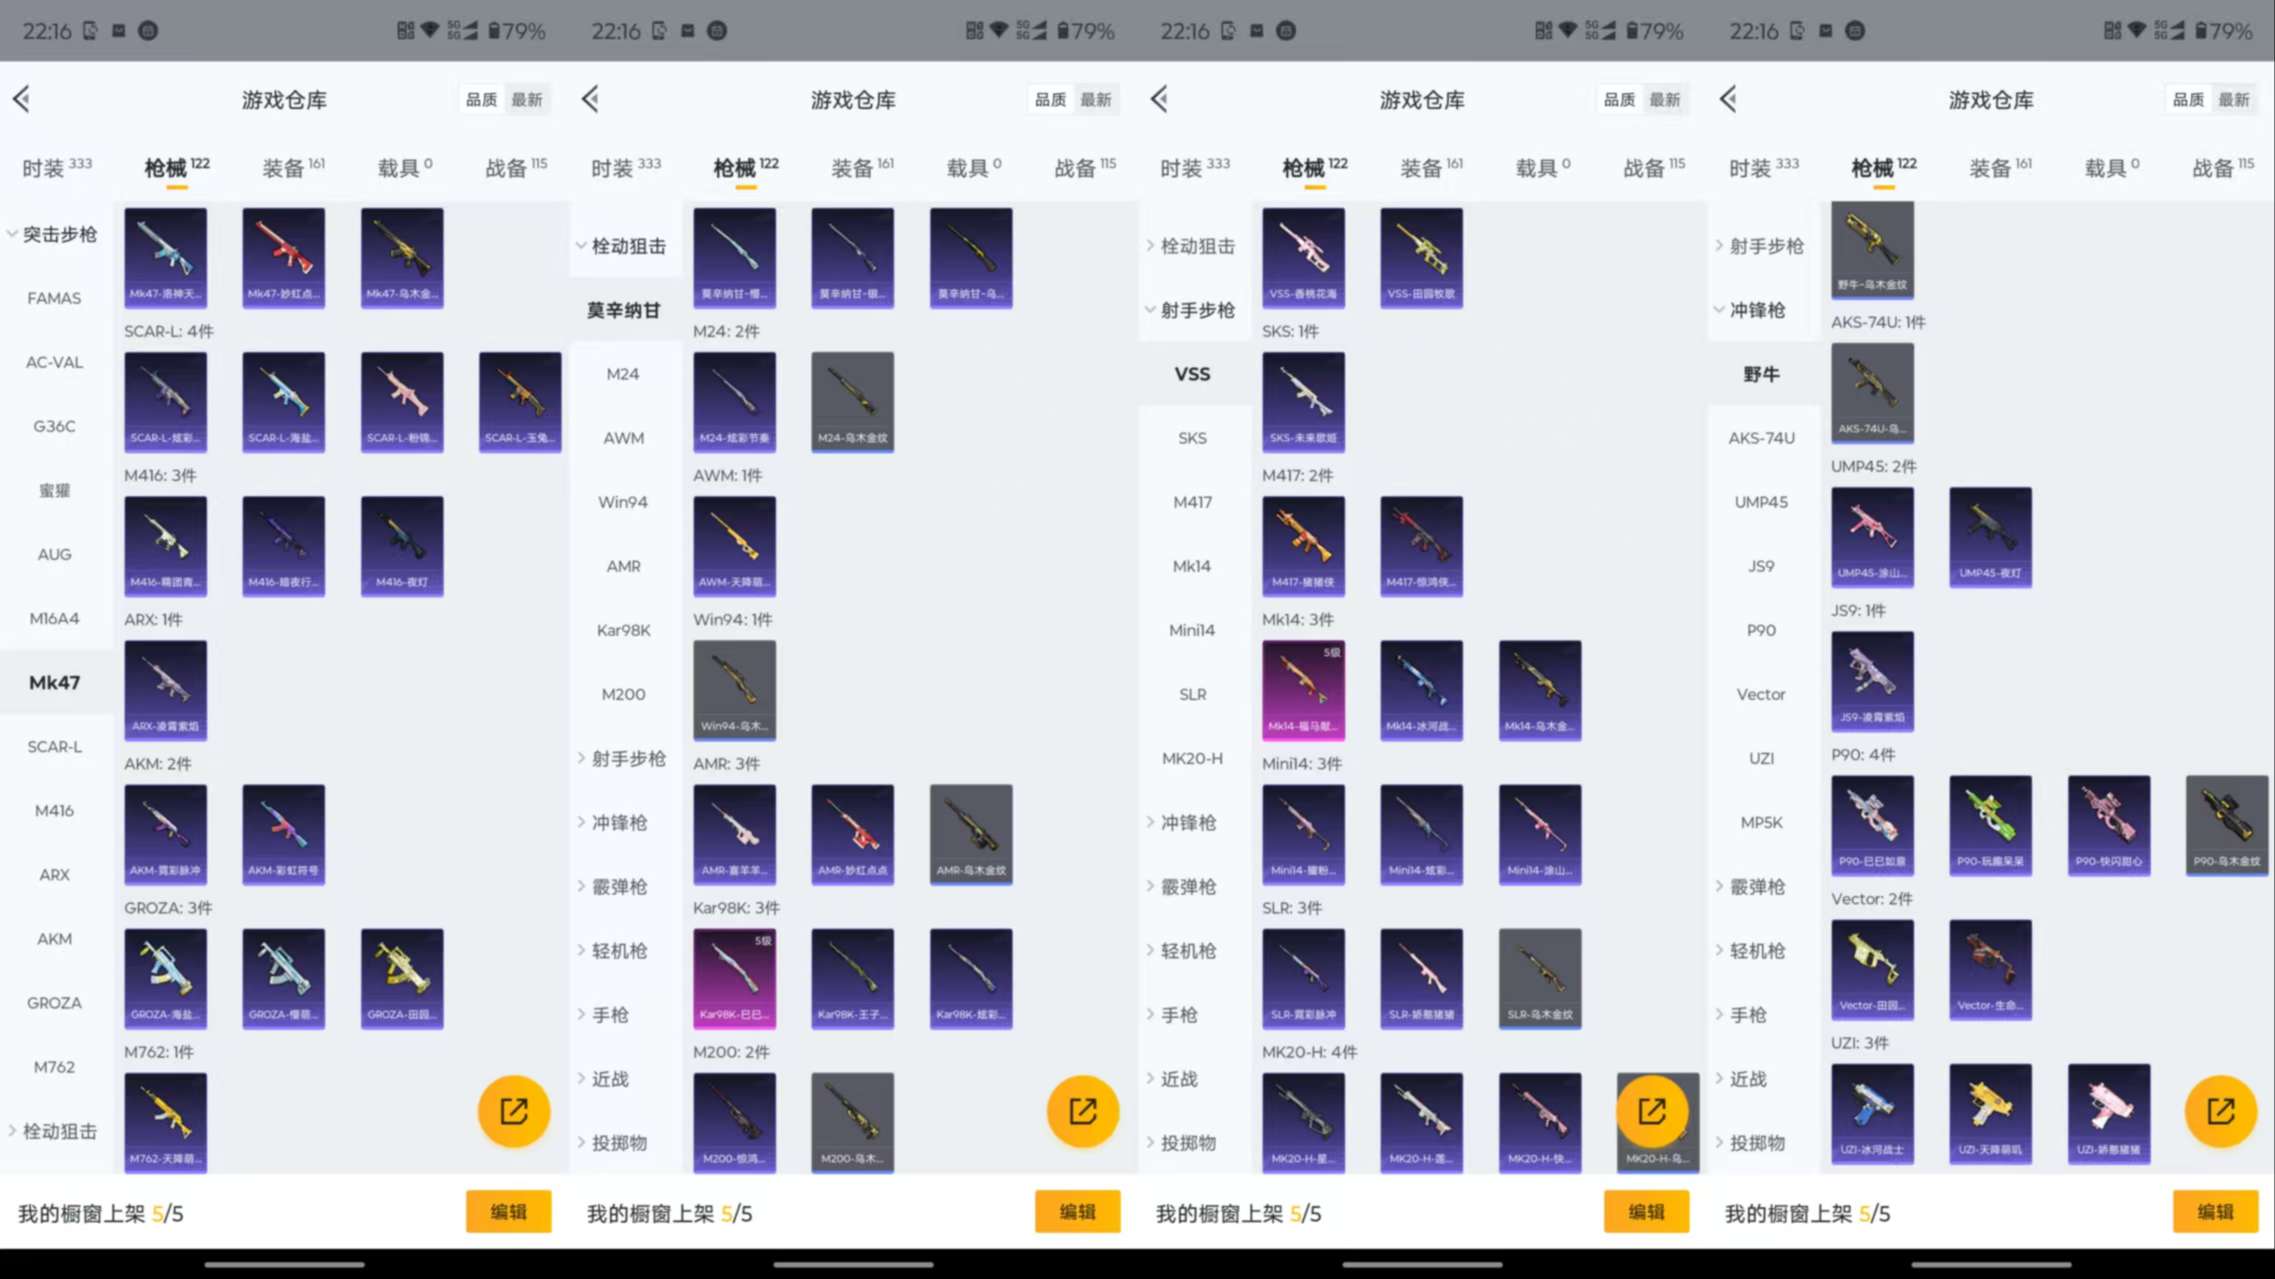Open the AMR 妙红点点 skin

click(852, 834)
